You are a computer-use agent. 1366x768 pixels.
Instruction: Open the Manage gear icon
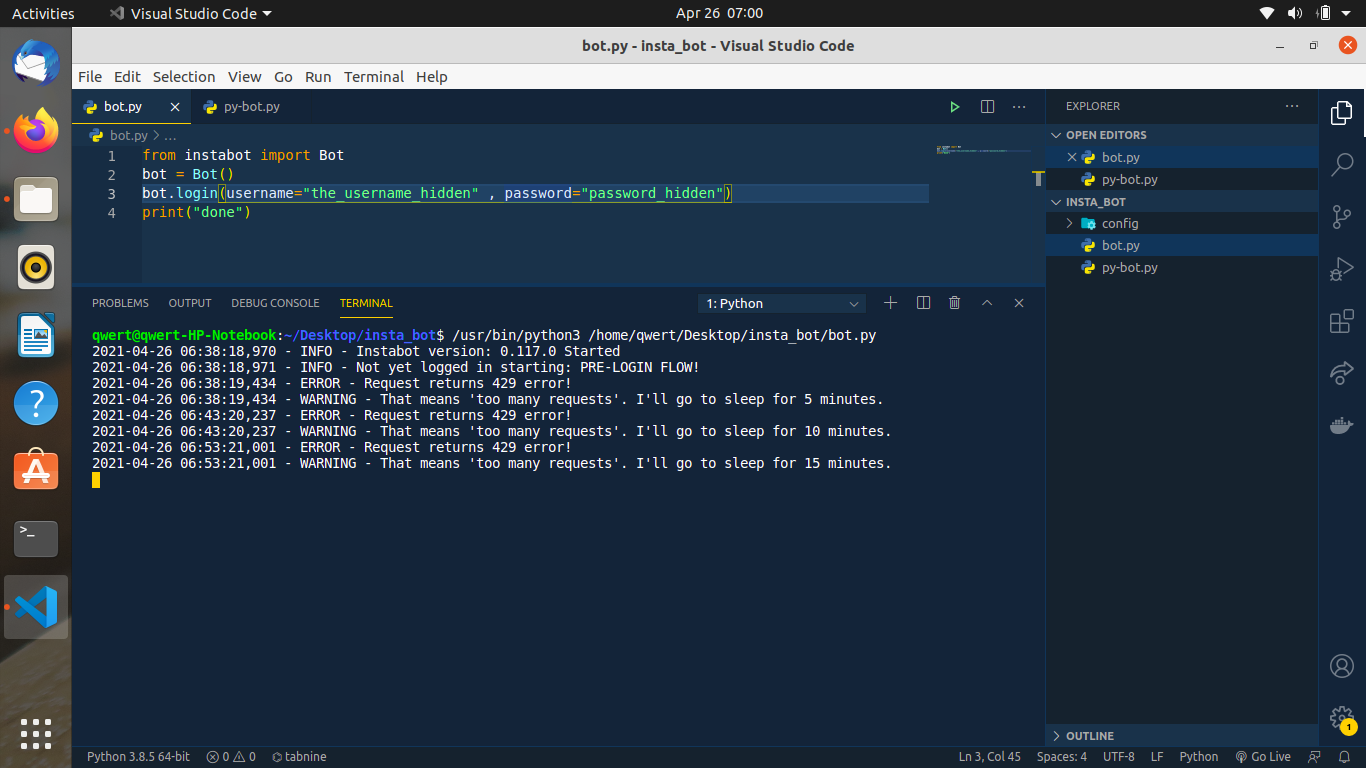point(1342,718)
